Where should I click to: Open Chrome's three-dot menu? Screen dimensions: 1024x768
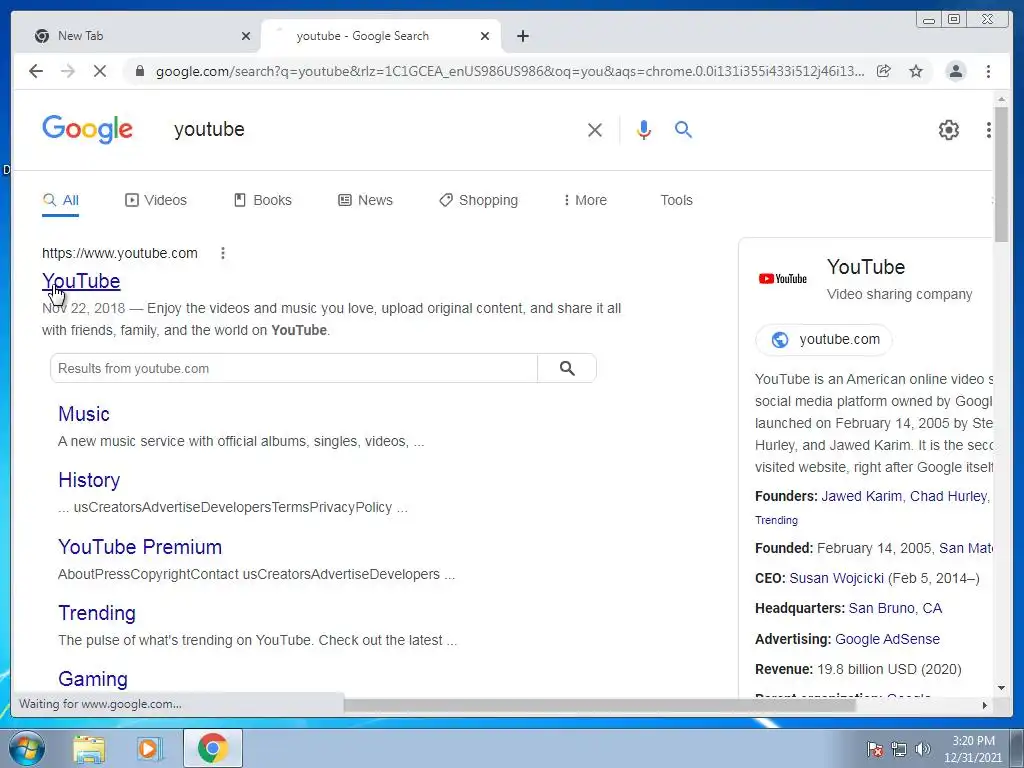tap(988, 71)
